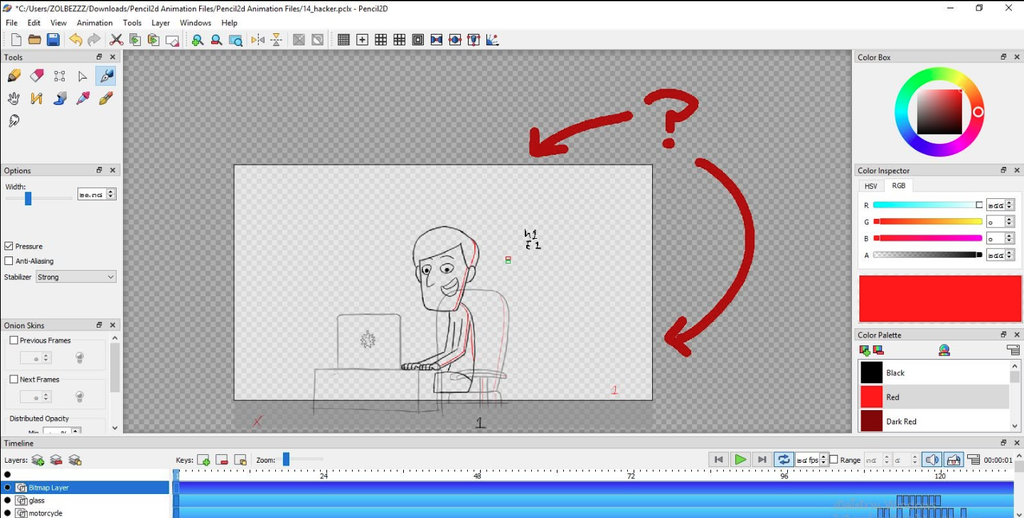
Task: Toggle the sound speaker button
Action: 932,460
